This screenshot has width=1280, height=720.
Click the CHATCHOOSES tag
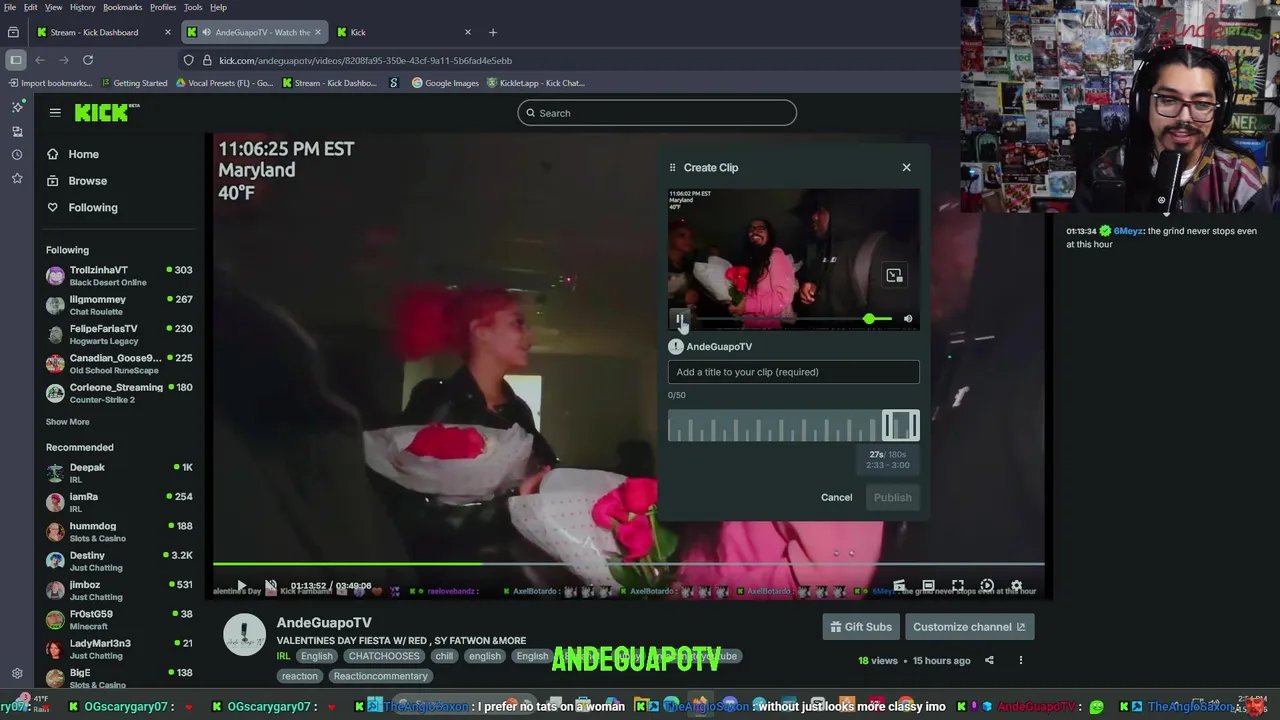pos(384,656)
